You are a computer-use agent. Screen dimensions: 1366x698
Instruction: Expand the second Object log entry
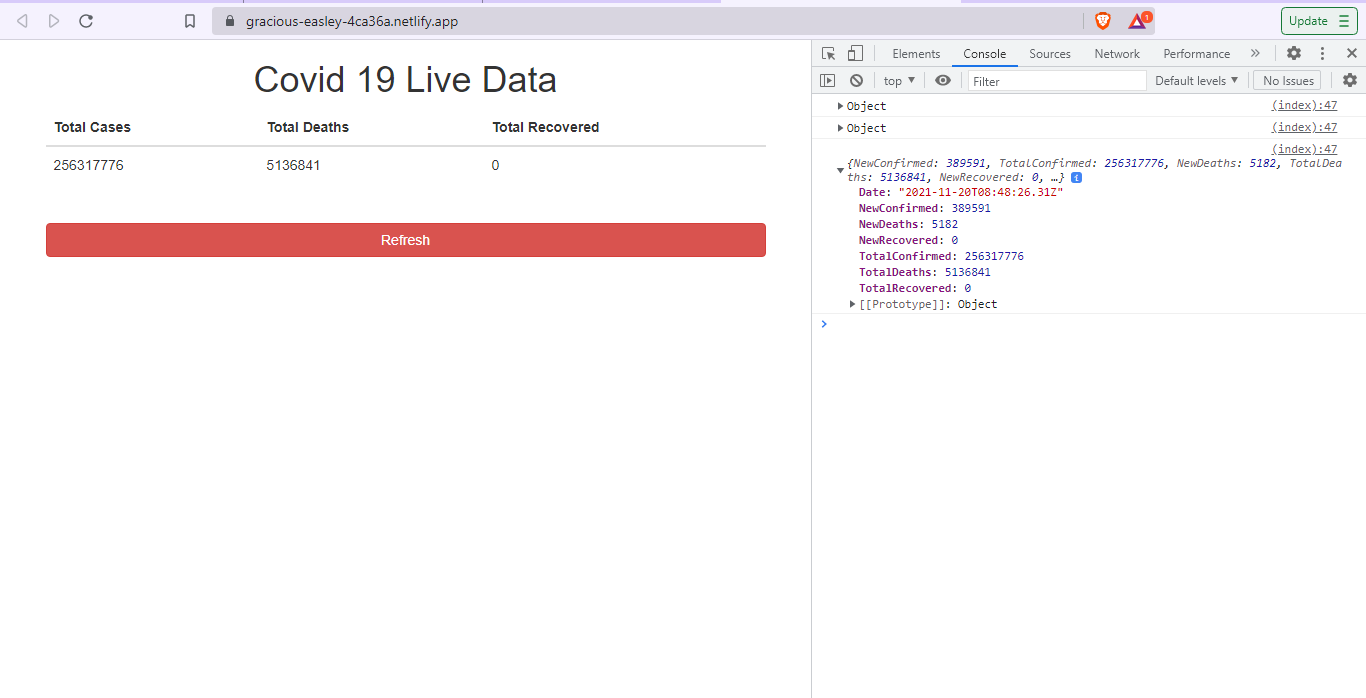[x=841, y=128]
